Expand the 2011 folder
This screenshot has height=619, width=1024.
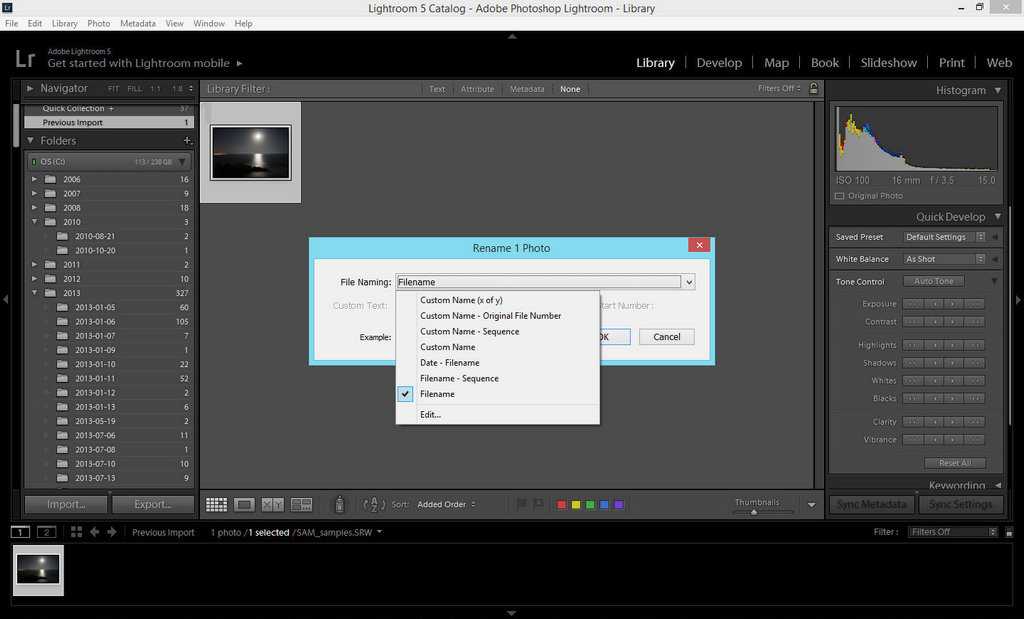[35, 265]
